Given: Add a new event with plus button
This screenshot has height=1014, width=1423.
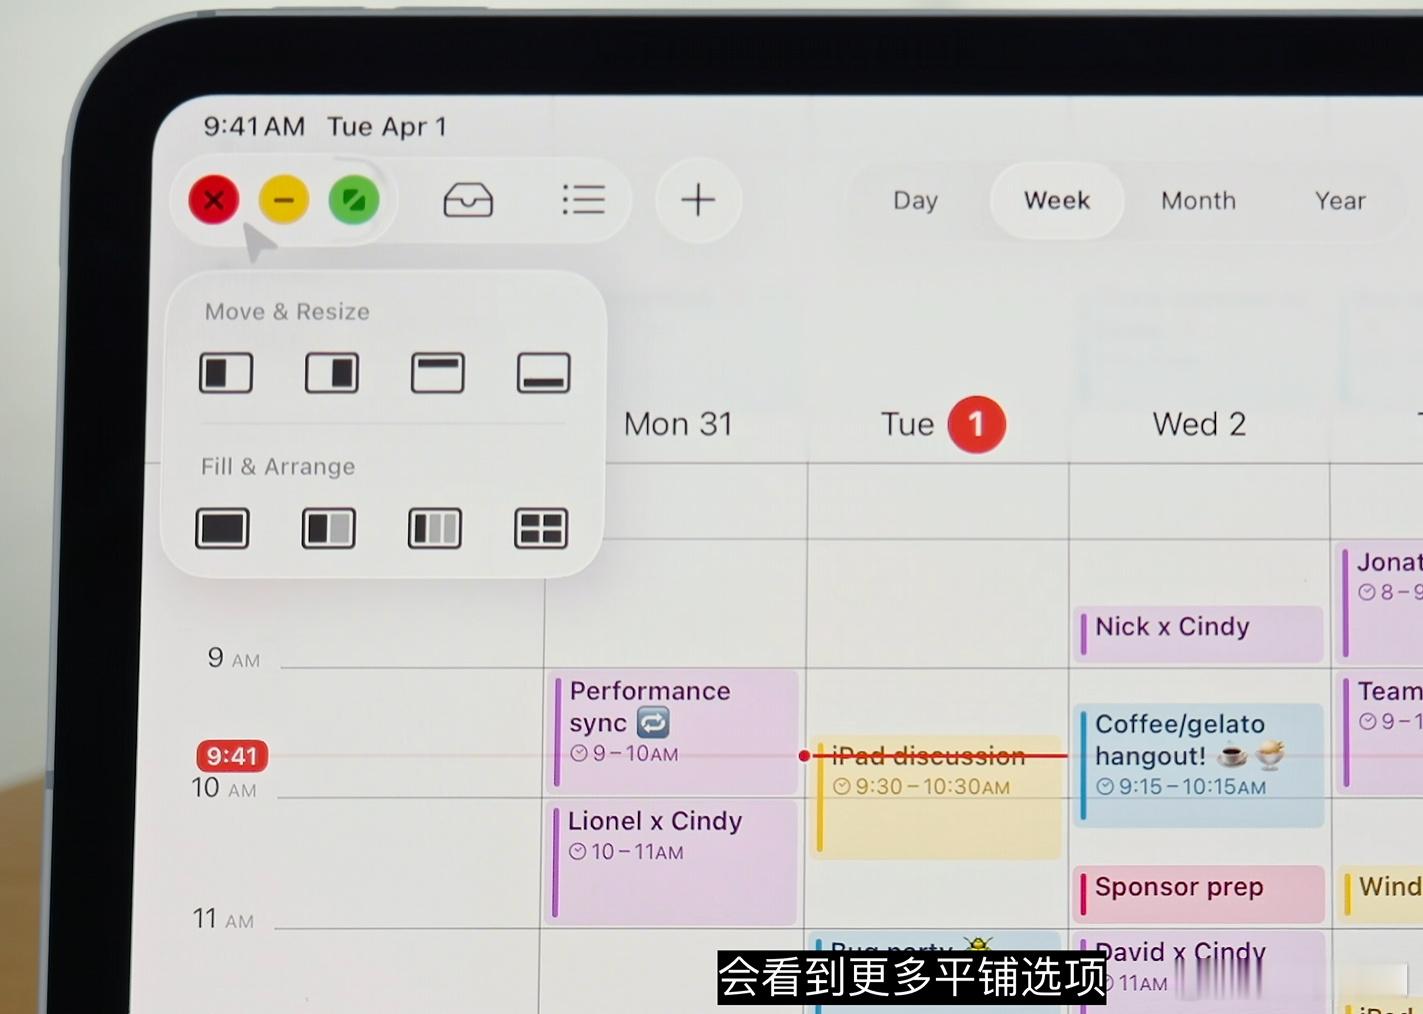Looking at the screenshot, I should 698,200.
